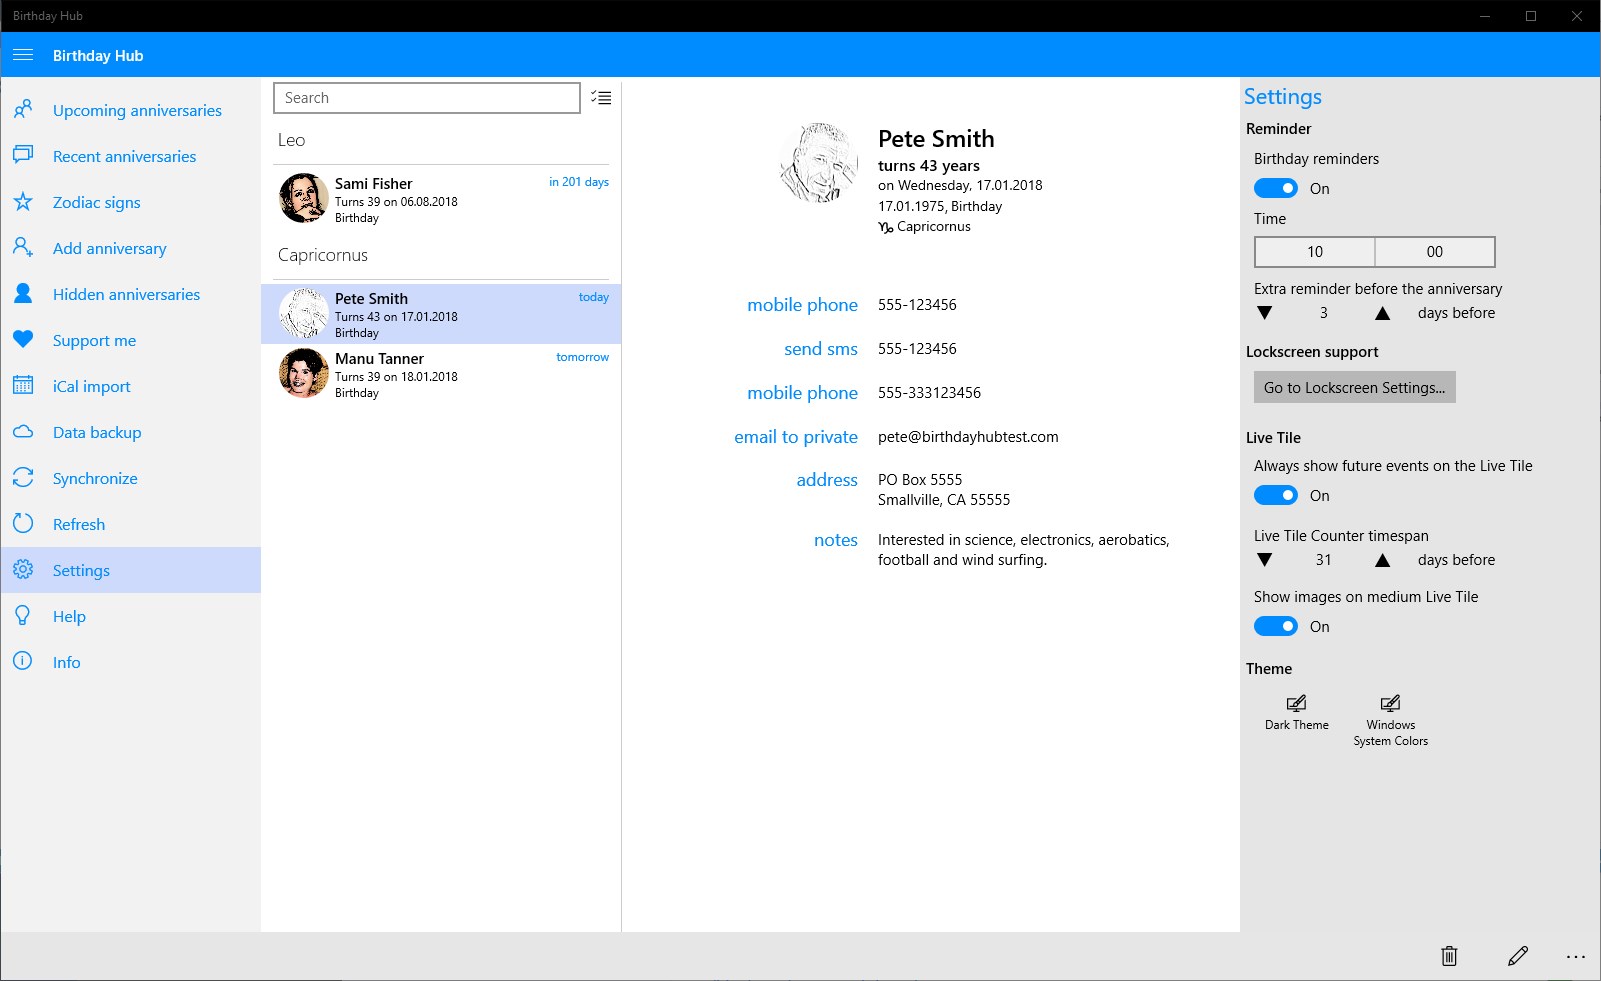Image resolution: width=1601 pixels, height=981 pixels.
Task: Start Synchronize with the circular arrows icon
Action: (22, 478)
